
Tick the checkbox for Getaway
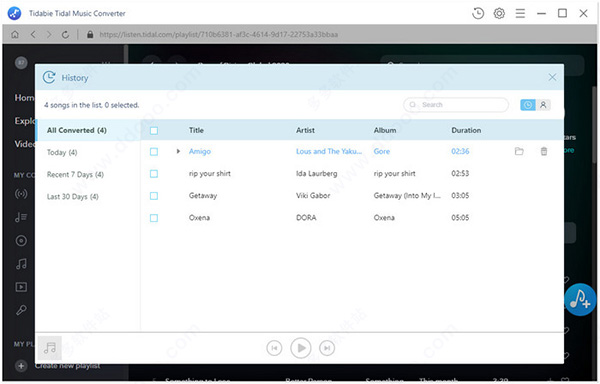point(154,196)
